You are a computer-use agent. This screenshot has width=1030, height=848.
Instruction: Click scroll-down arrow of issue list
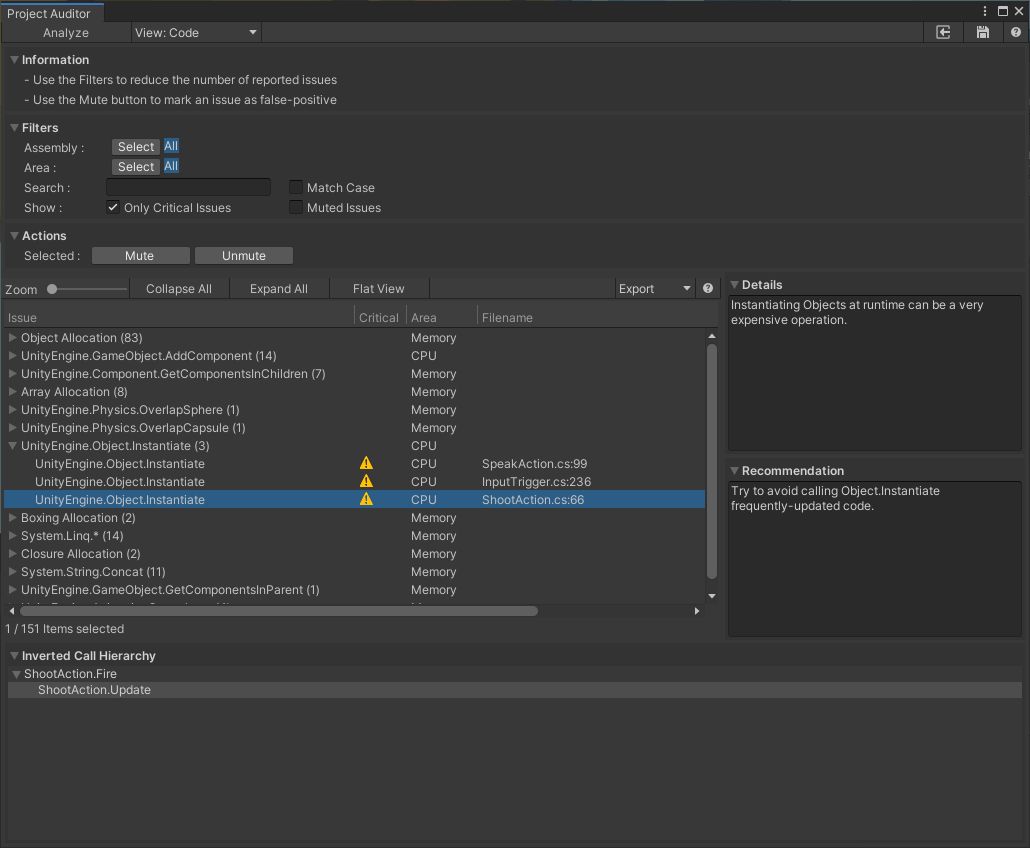pyautogui.click(x=711, y=596)
